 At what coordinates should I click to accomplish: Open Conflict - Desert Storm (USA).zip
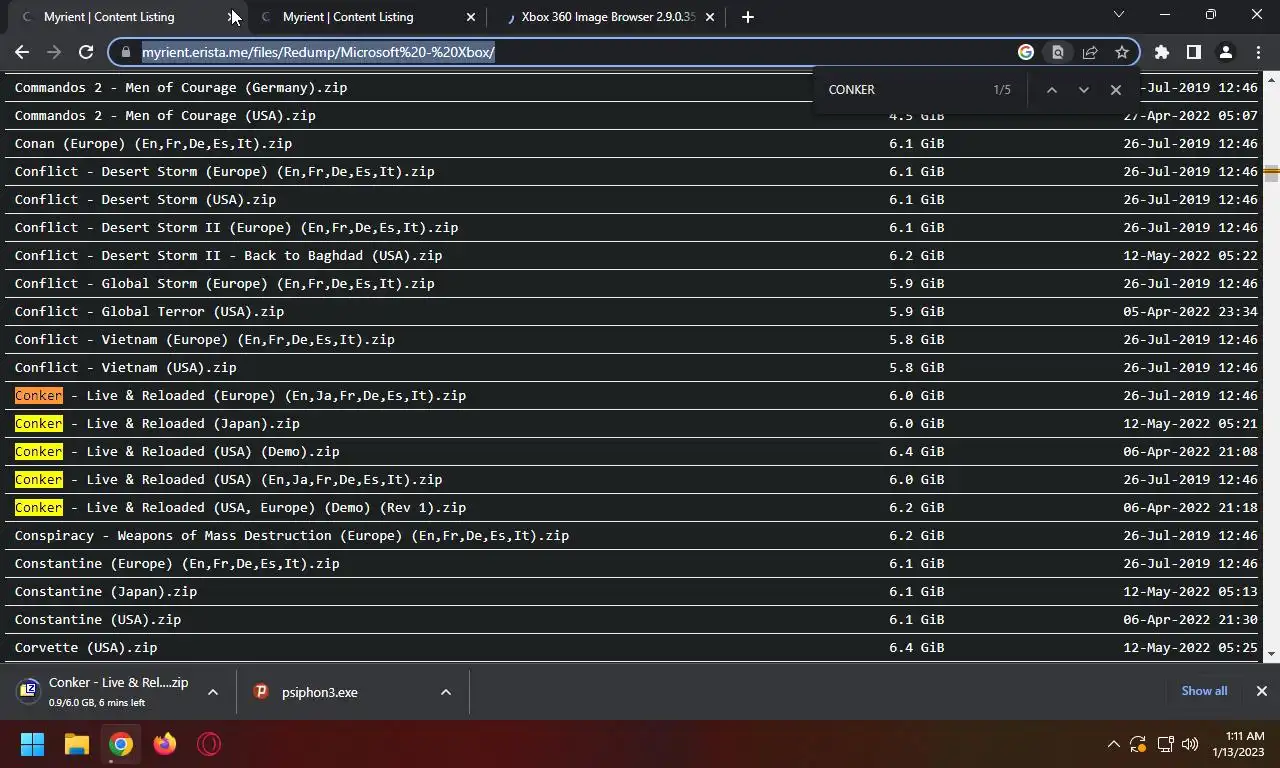(x=145, y=199)
